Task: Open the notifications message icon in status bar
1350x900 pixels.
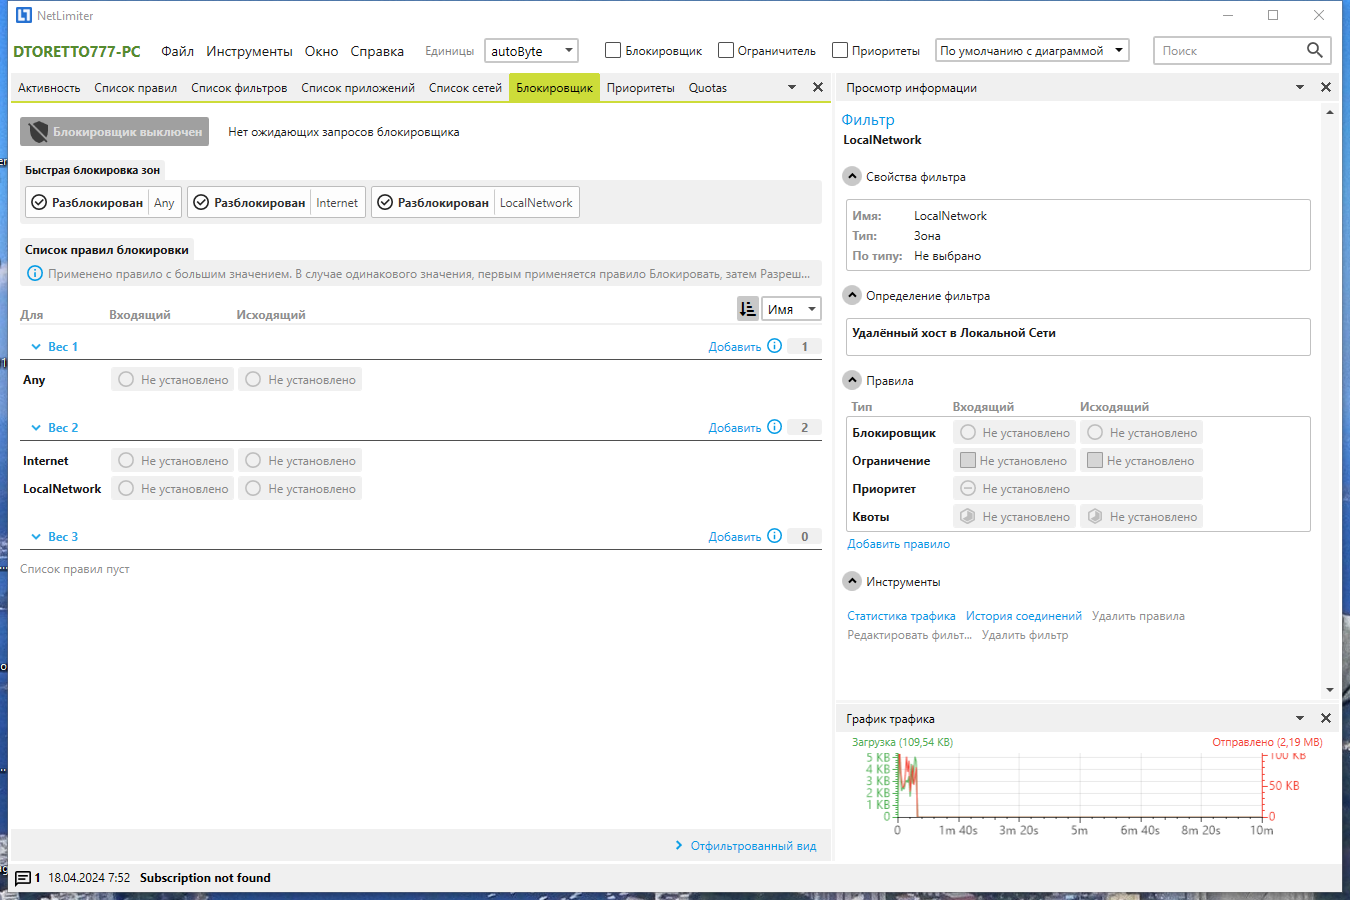Action: coord(23,878)
